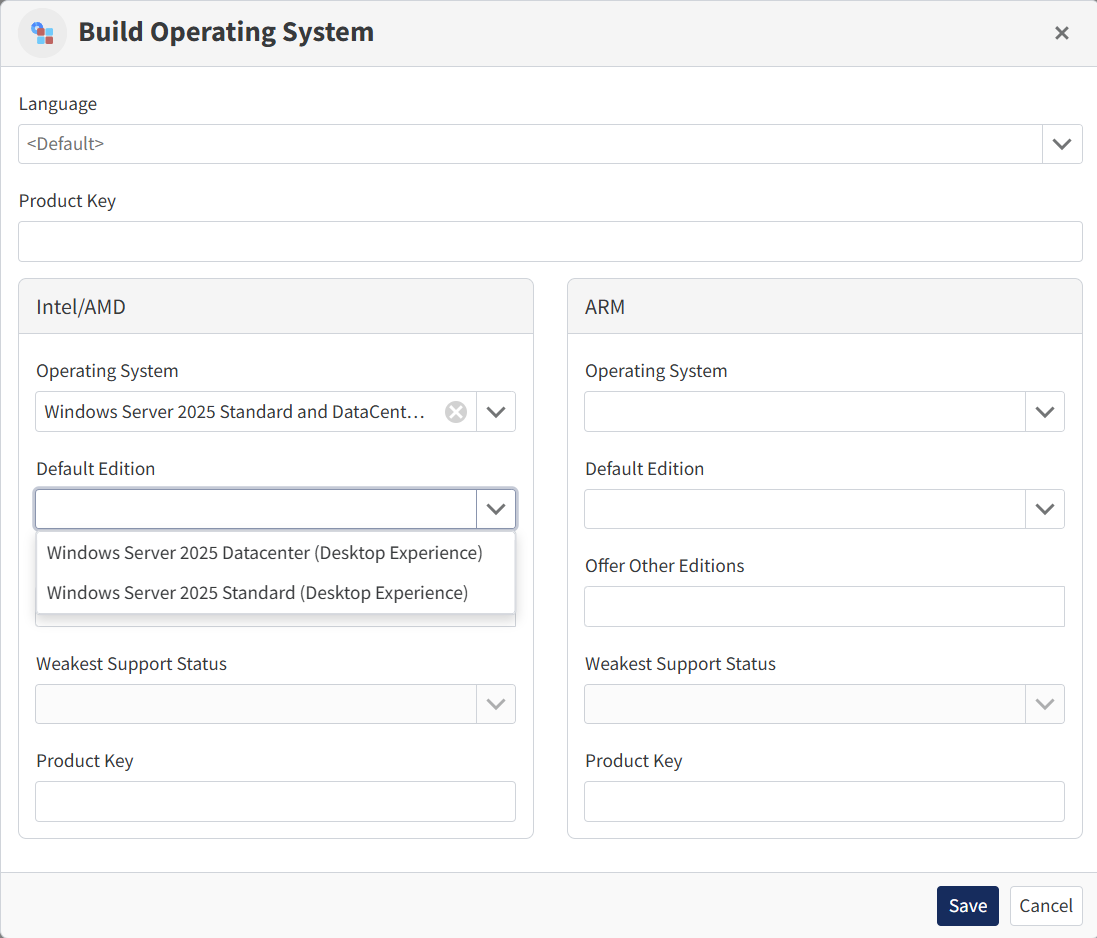Click the Build Operating System header icon
The height and width of the screenshot is (938, 1097).
click(x=42, y=33)
